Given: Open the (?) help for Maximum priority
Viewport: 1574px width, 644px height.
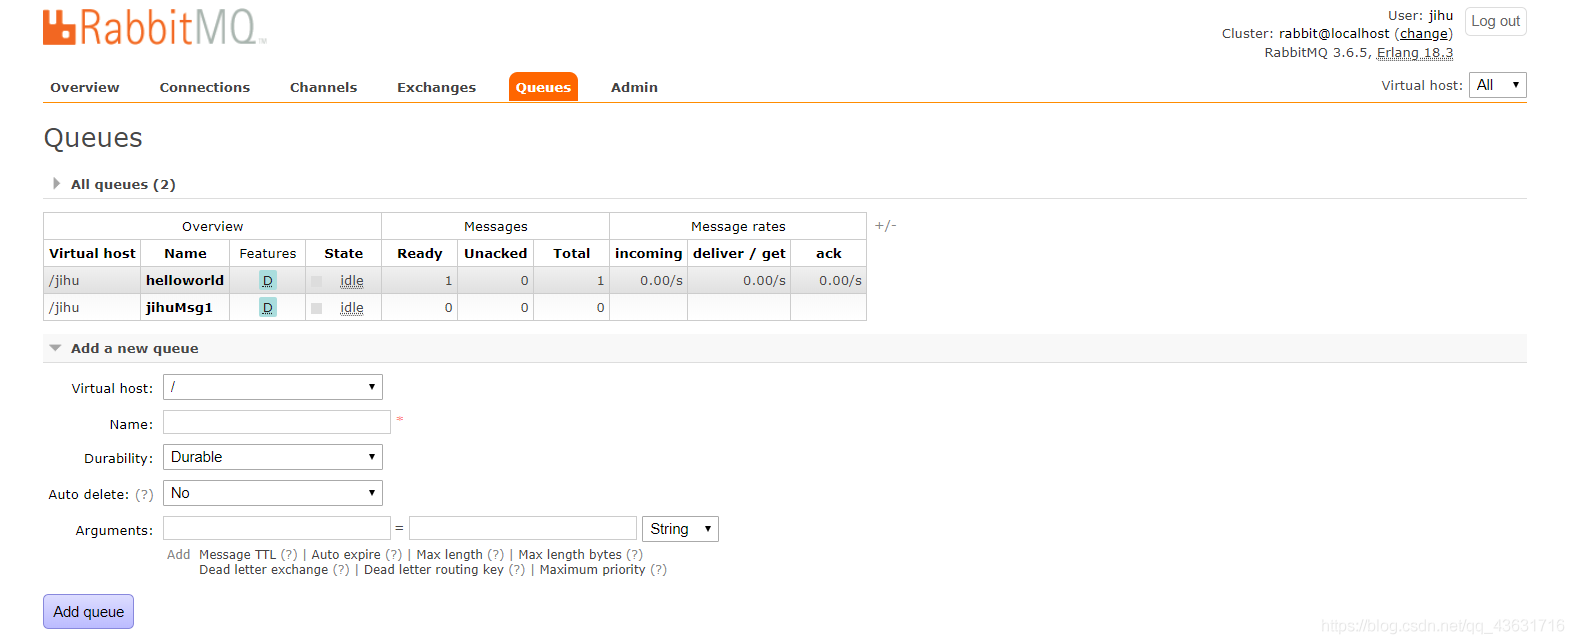Looking at the screenshot, I should click(659, 570).
